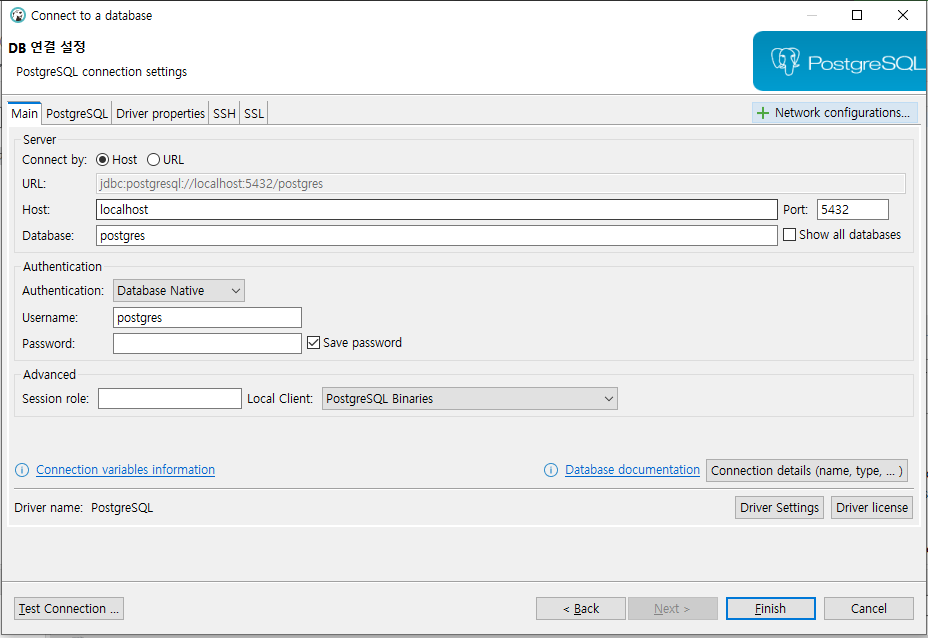Click the Port field showing 5432

853,210
